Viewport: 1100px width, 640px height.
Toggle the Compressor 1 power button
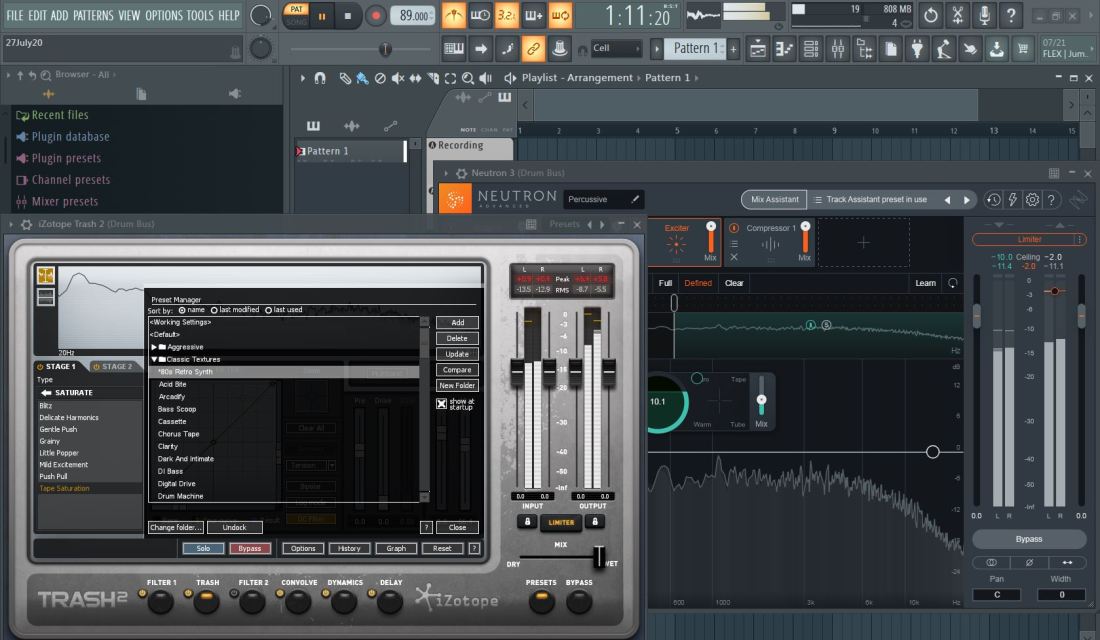pos(736,228)
